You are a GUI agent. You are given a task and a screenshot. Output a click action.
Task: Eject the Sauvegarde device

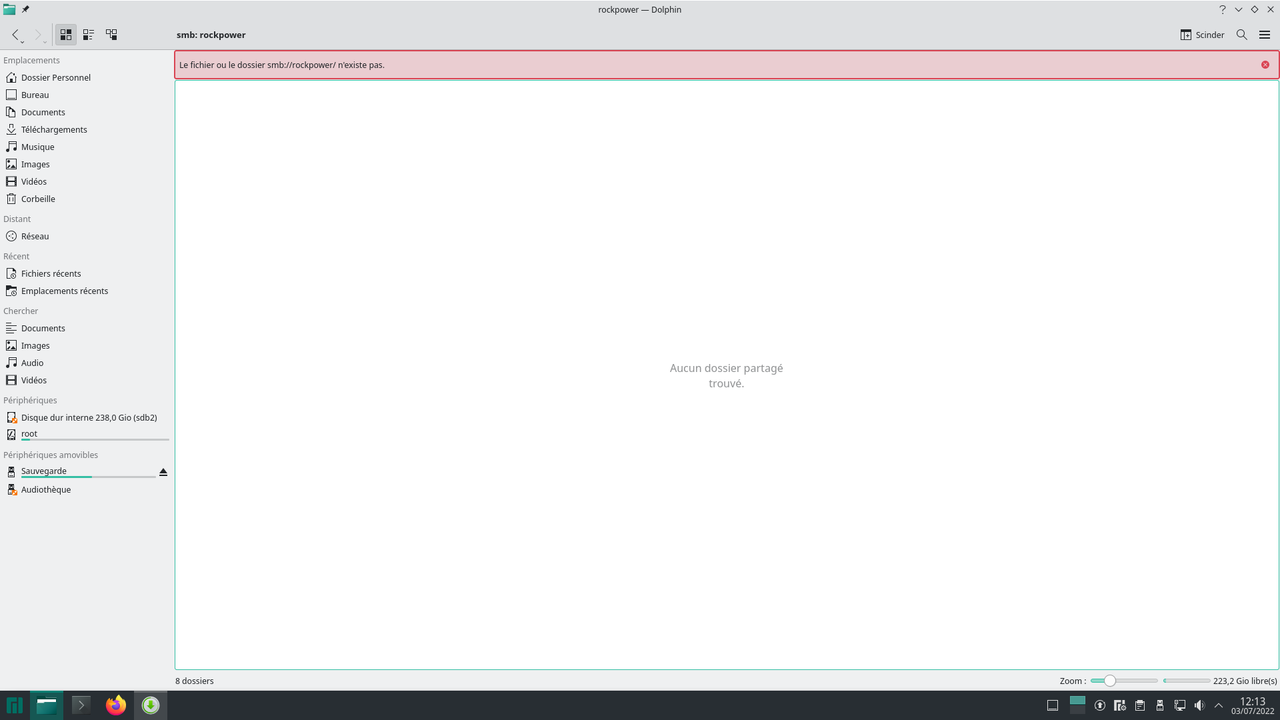pyautogui.click(x=163, y=472)
